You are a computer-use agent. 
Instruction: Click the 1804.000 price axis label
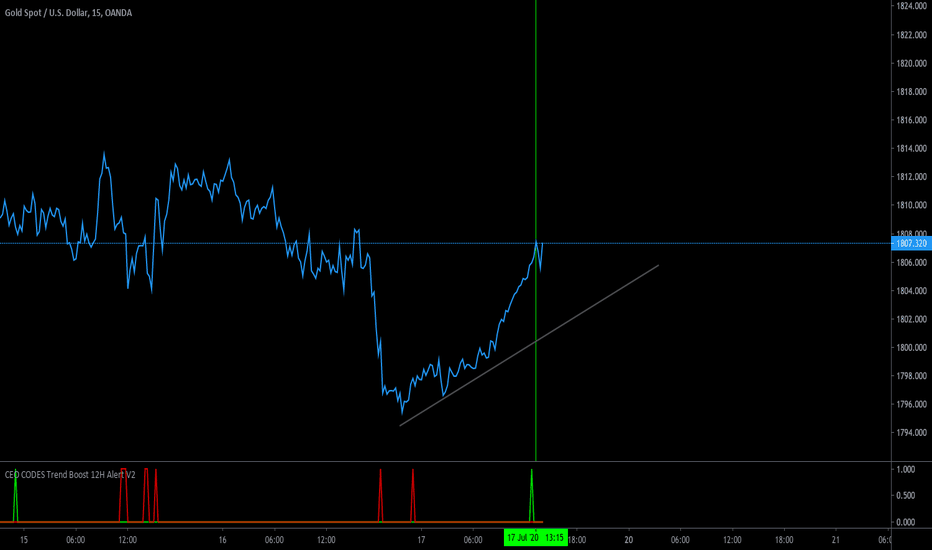912,291
